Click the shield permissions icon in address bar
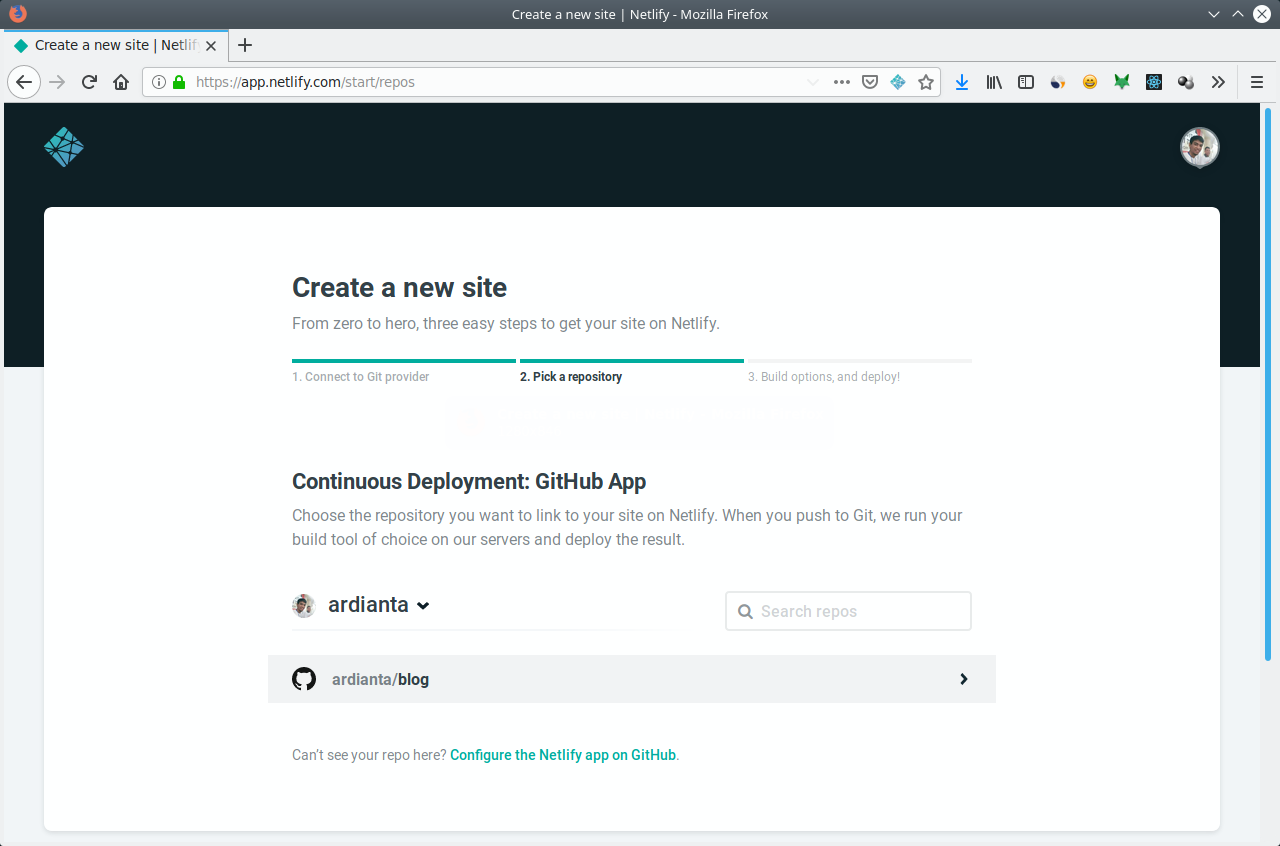This screenshot has width=1280, height=846. [x=870, y=81]
